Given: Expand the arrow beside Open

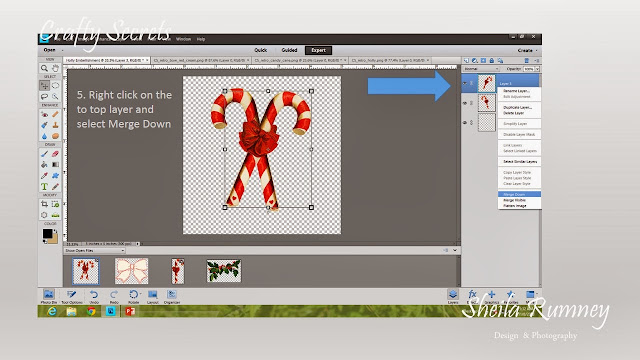Looking at the screenshot, I should click(62, 50).
